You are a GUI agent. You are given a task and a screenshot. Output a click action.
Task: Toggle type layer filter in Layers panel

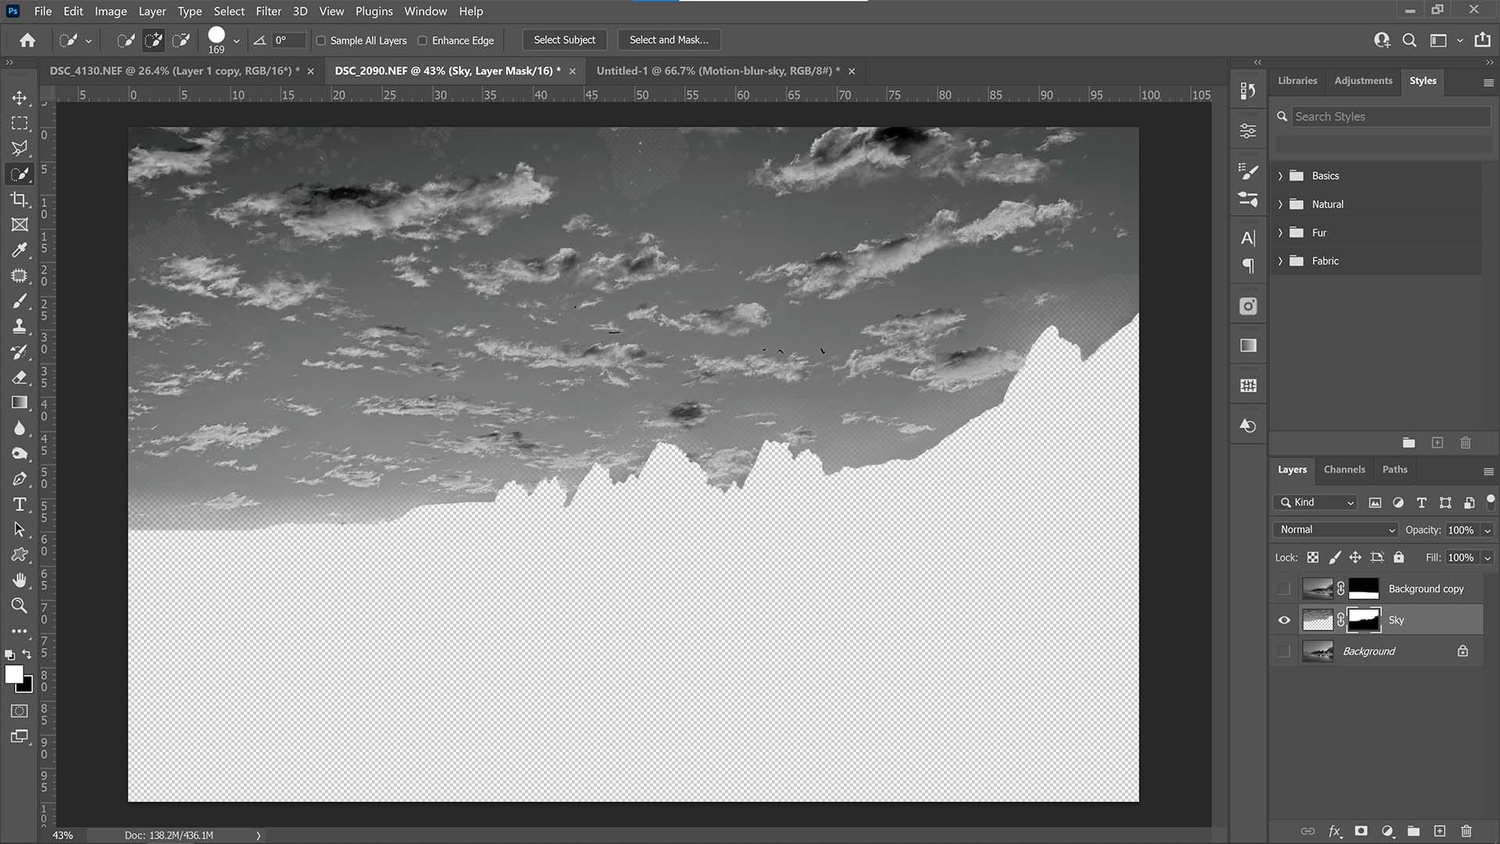1421,503
